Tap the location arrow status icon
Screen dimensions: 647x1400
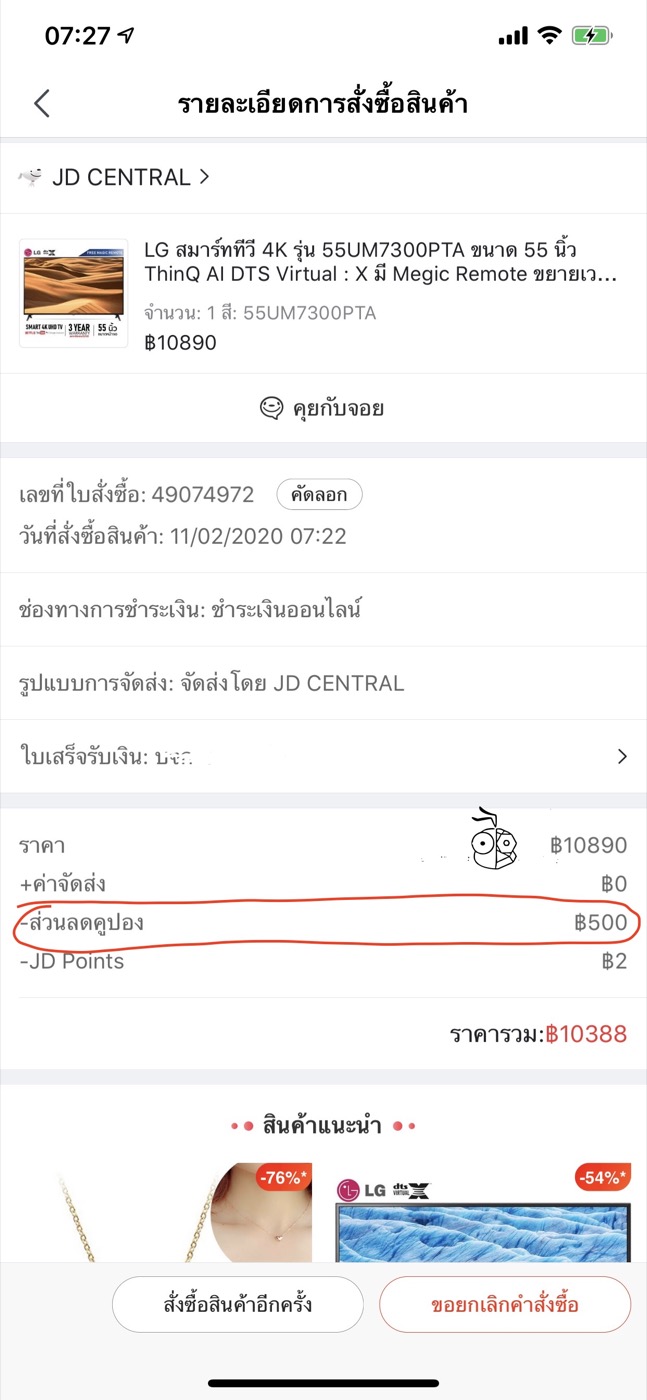(126, 36)
